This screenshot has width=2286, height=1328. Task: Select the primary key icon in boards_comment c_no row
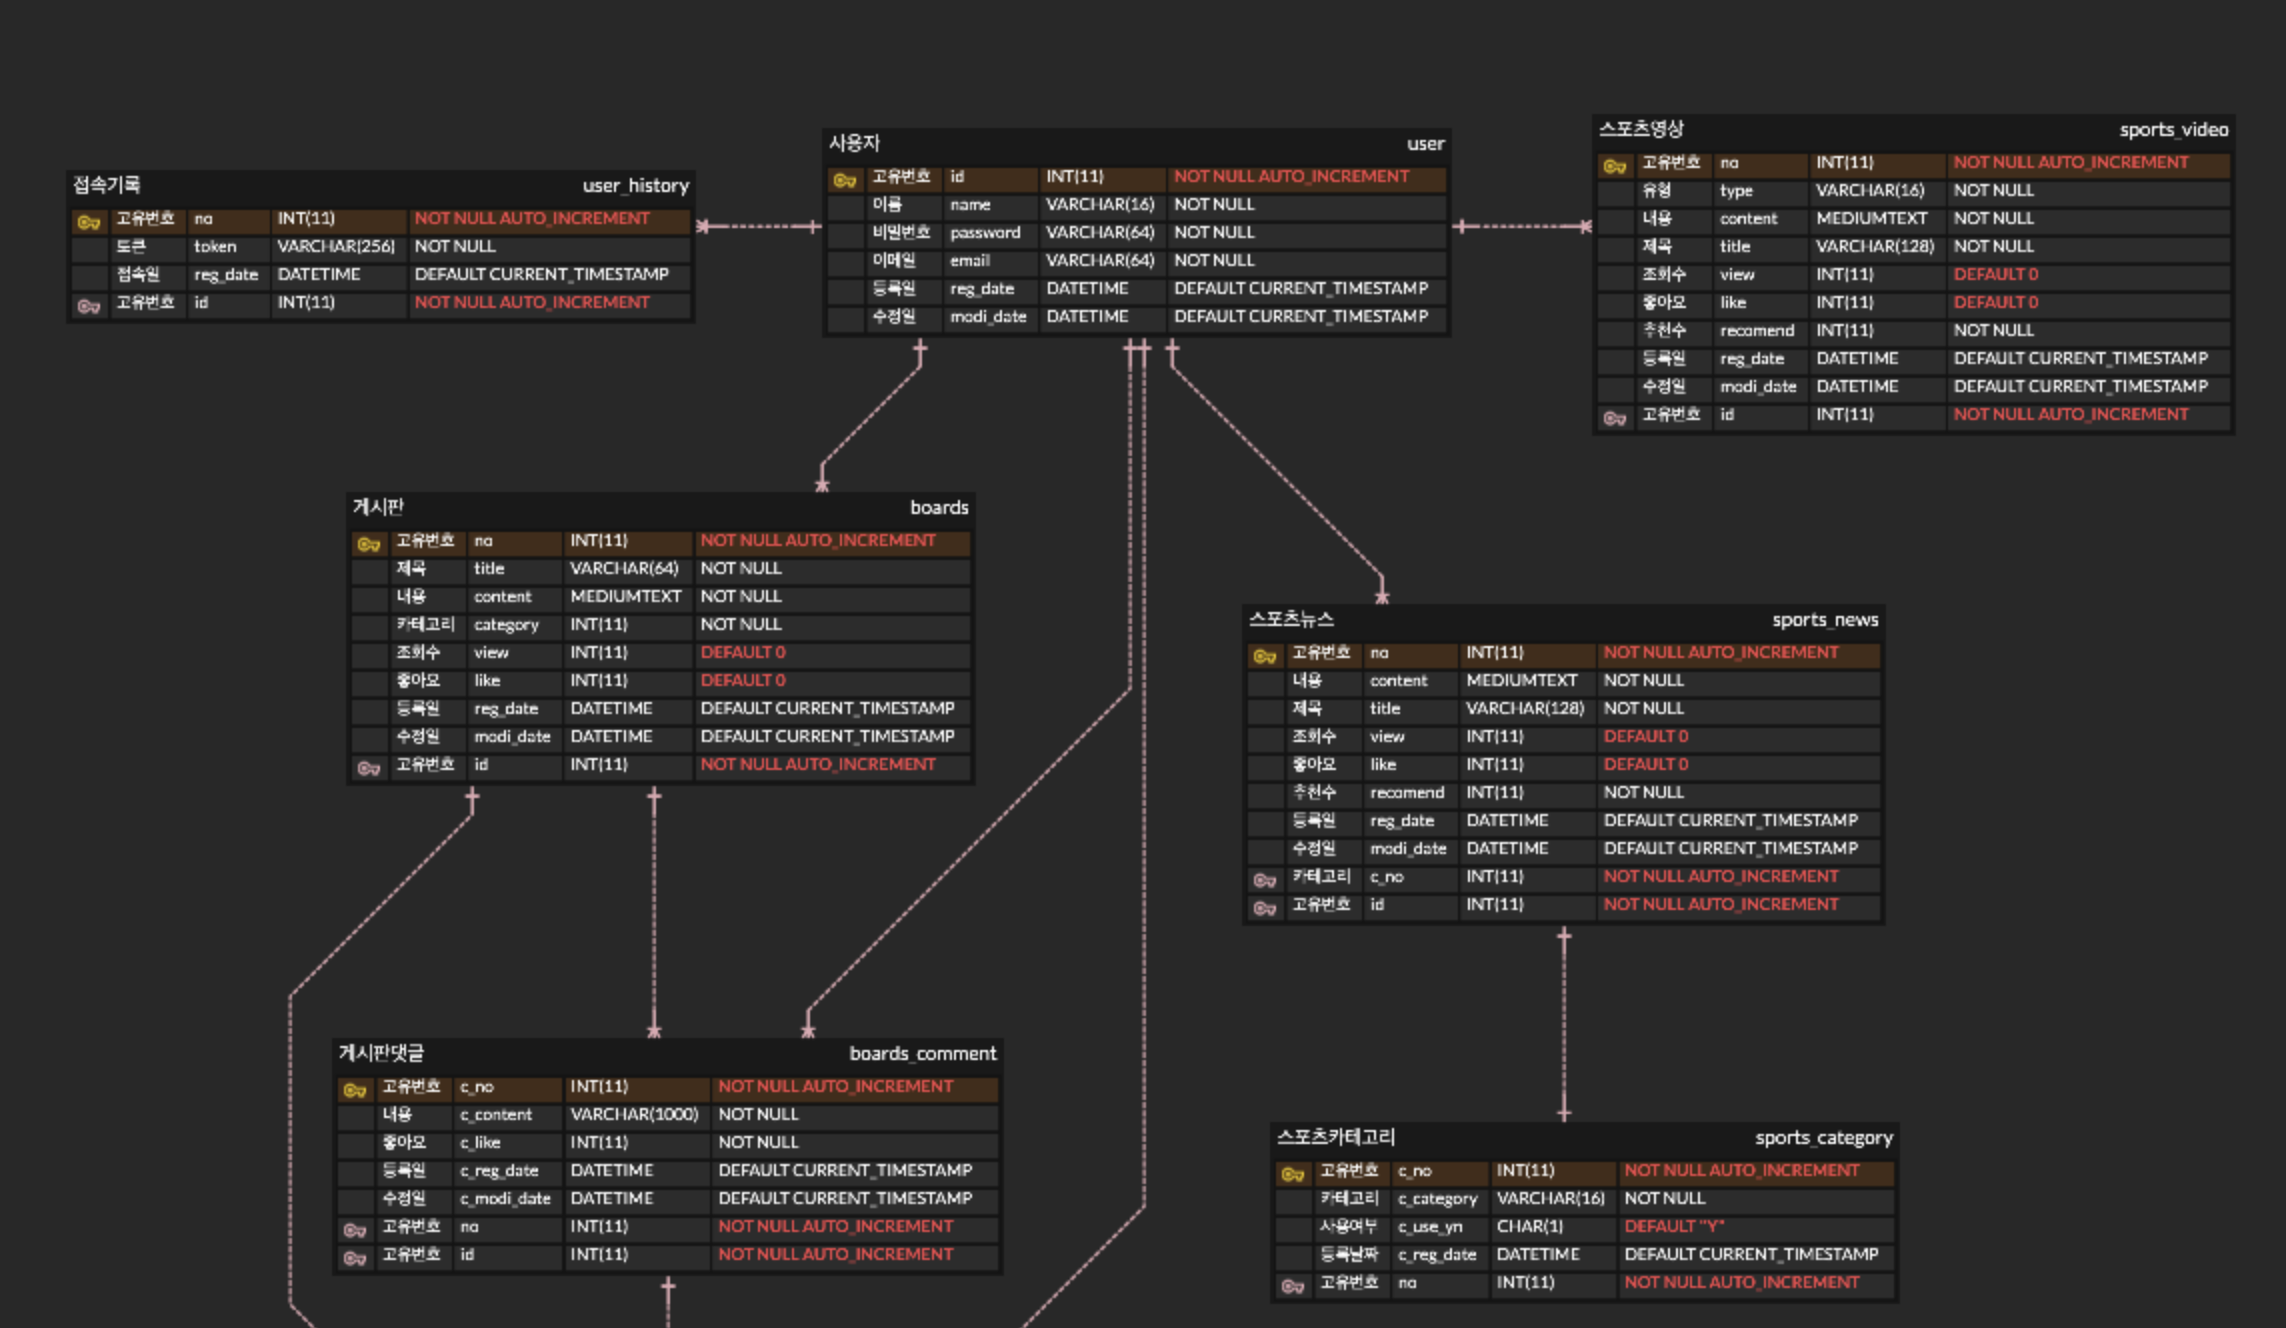(354, 1089)
